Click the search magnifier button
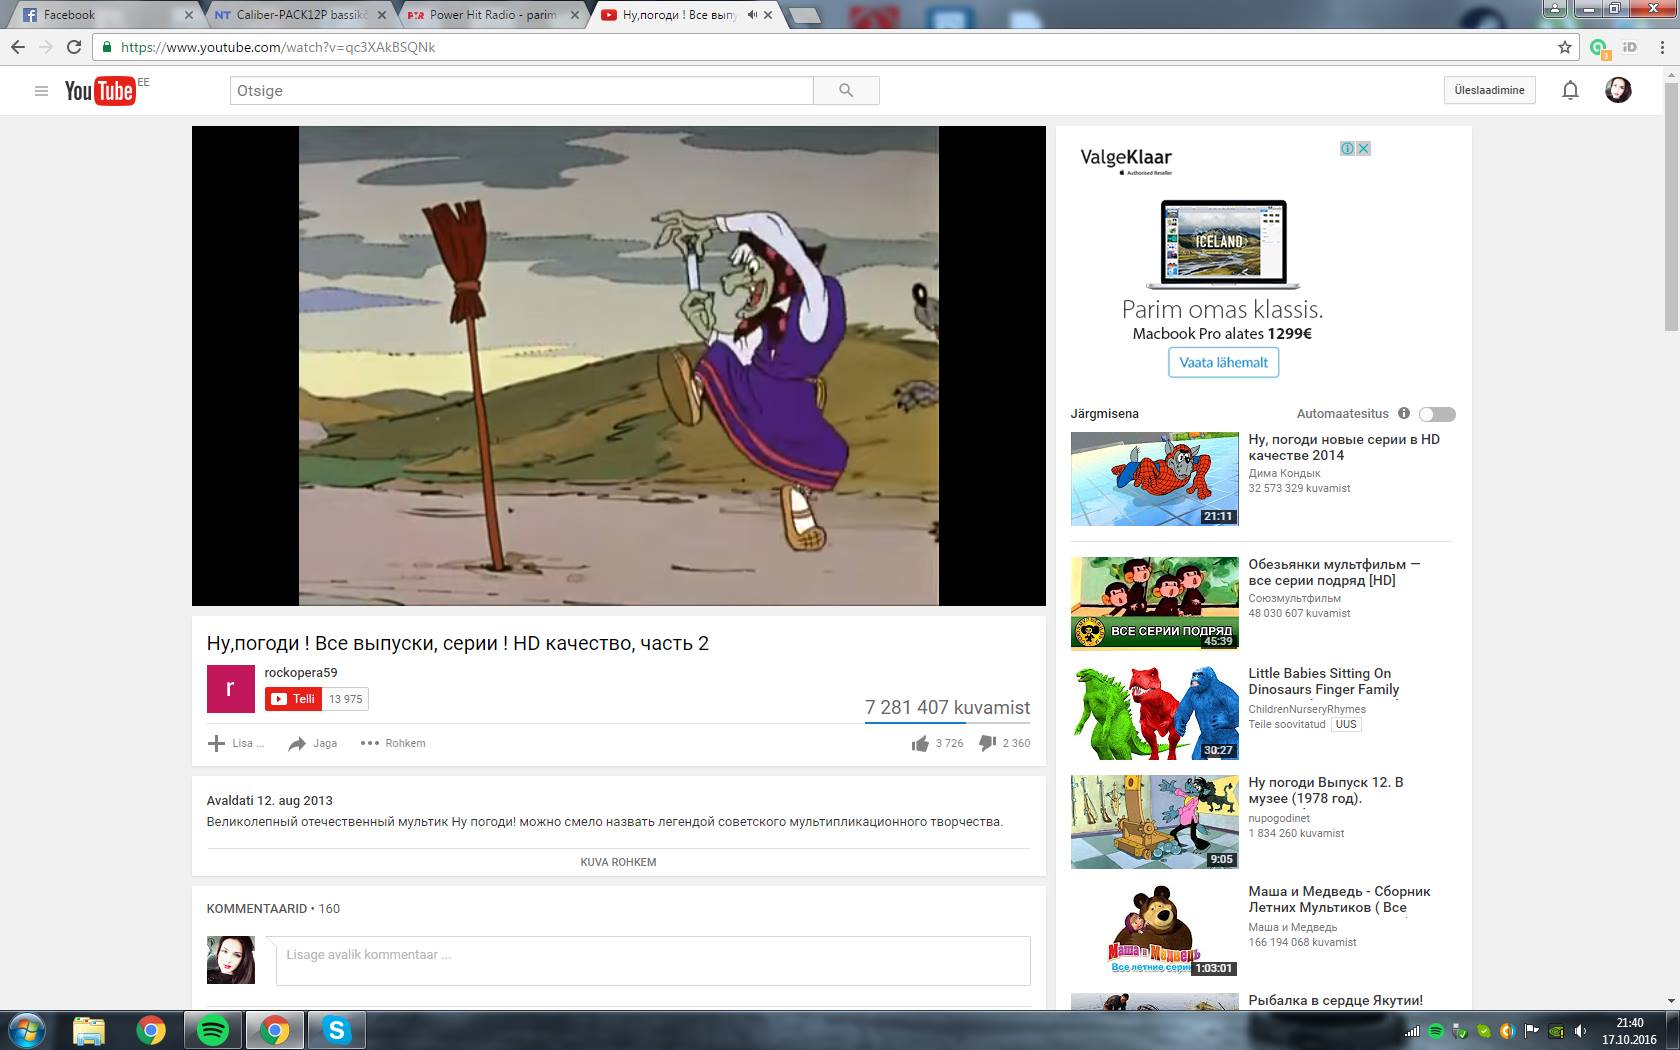The width and height of the screenshot is (1680, 1050). point(846,91)
